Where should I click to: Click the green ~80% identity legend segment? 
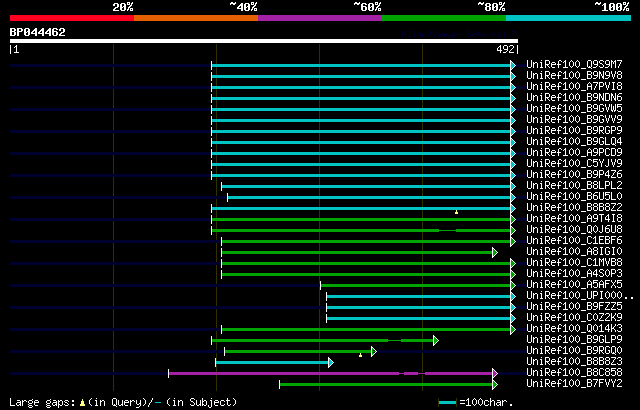click(444, 18)
